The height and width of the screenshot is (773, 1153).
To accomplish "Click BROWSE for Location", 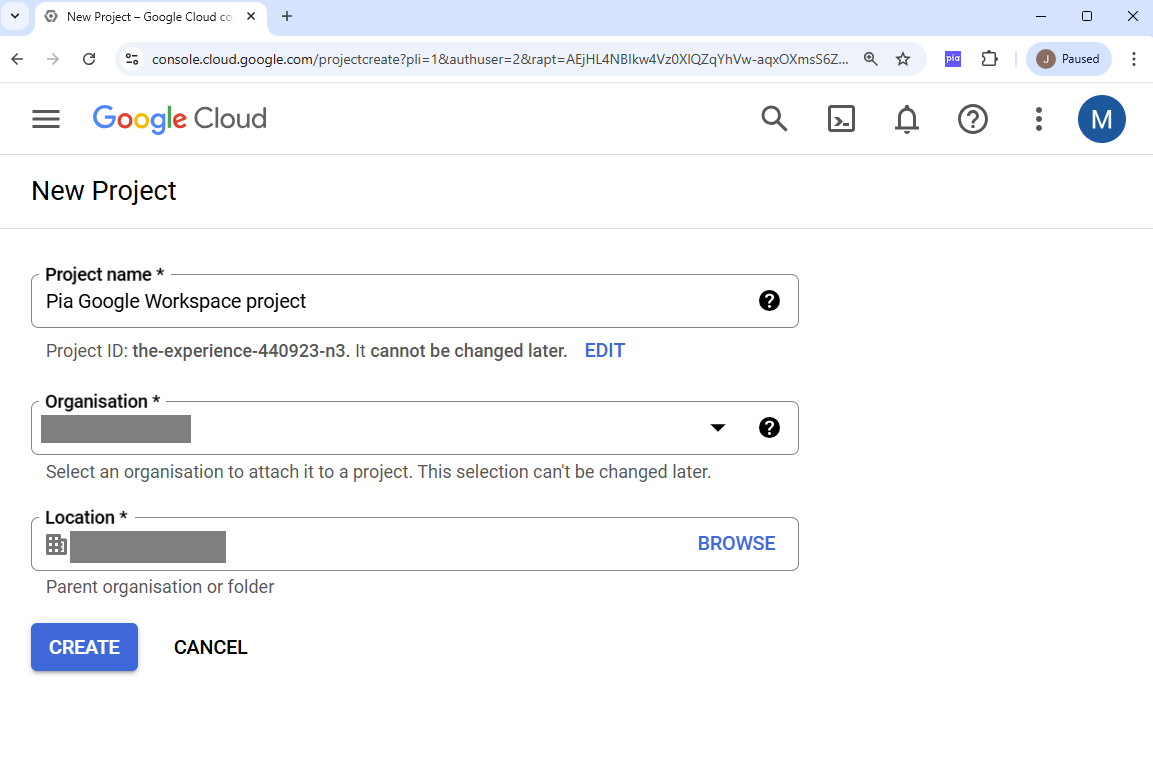I will pos(736,544).
